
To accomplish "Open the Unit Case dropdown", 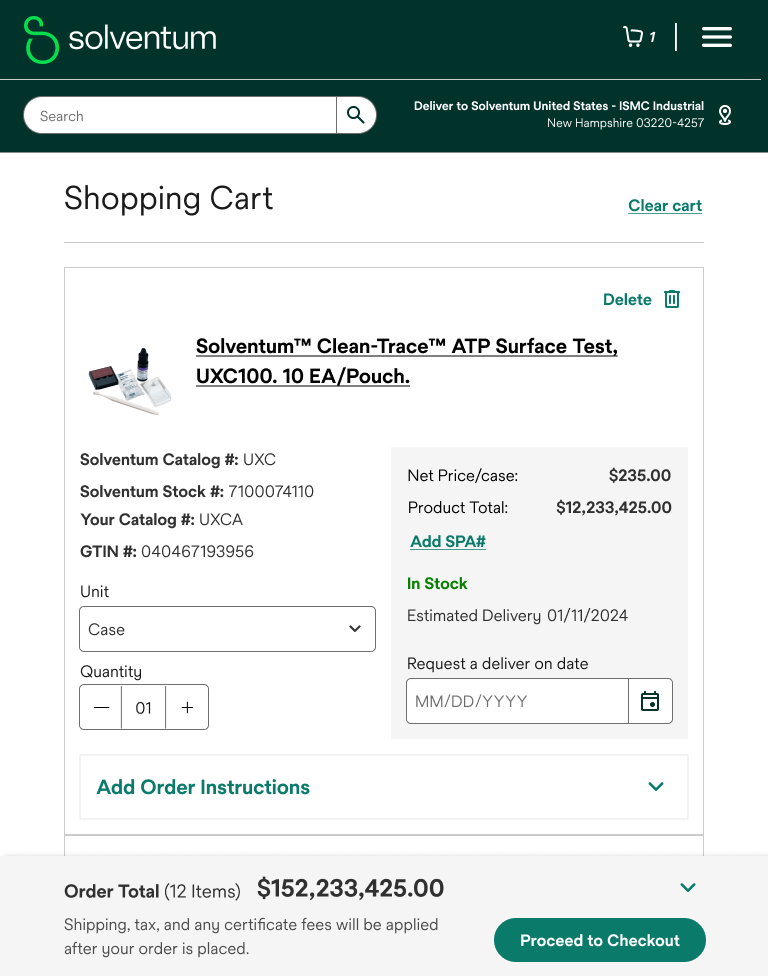I will pyautogui.click(x=228, y=629).
